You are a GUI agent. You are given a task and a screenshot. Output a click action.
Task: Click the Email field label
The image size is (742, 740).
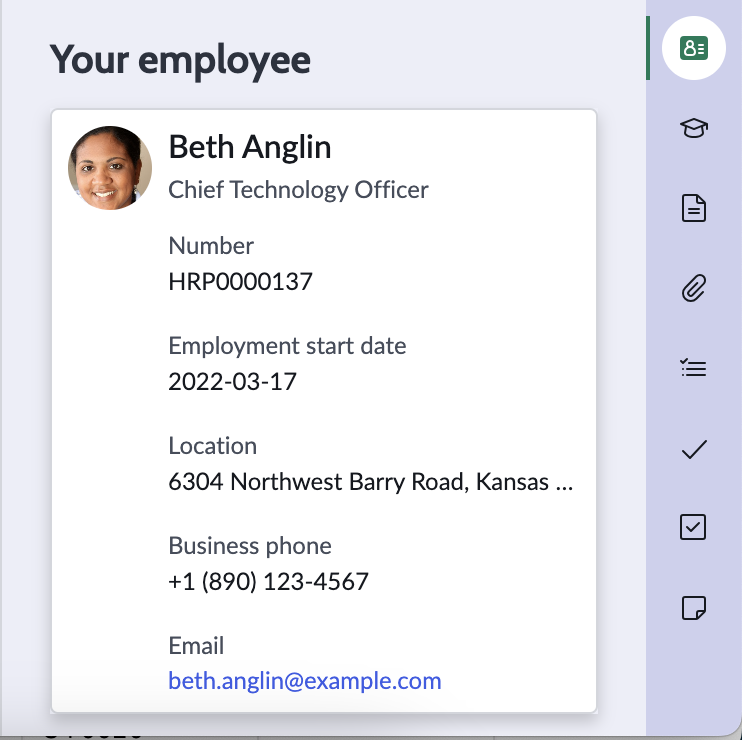(x=196, y=646)
